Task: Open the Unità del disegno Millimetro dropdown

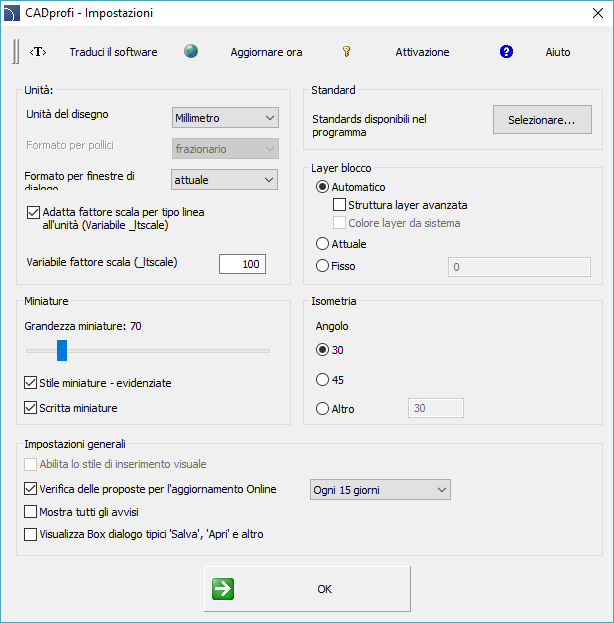Action: coord(225,118)
